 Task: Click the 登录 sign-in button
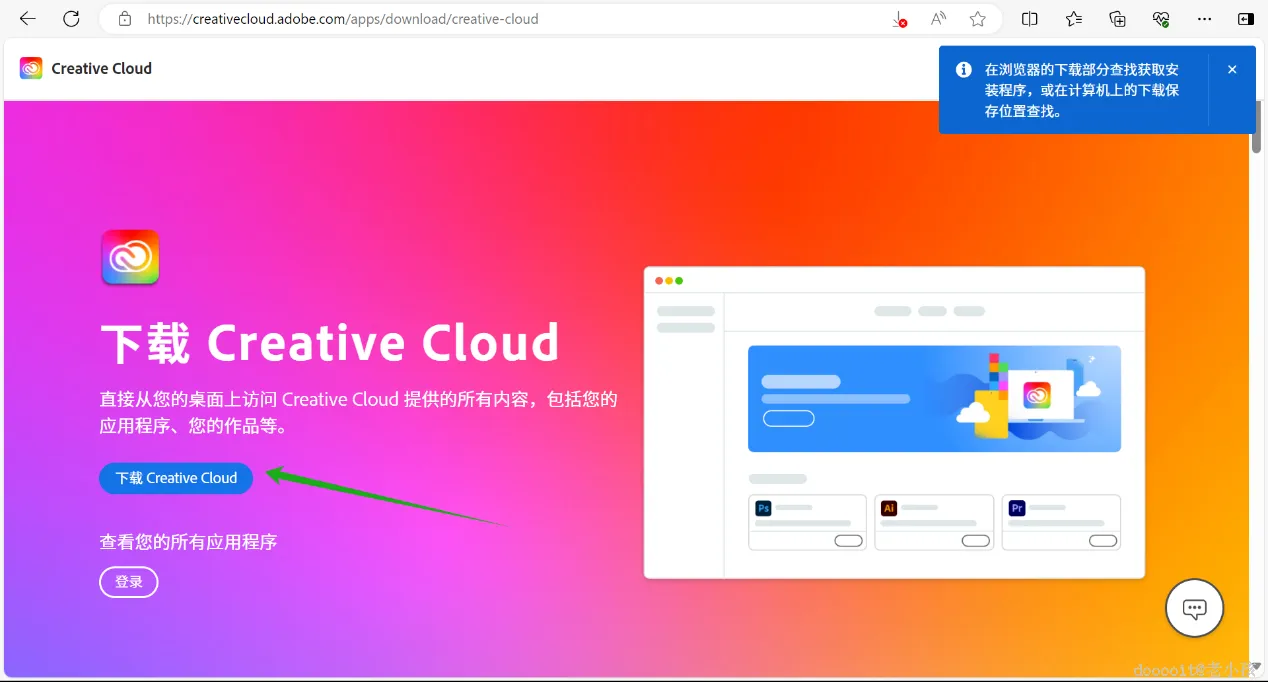pyautogui.click(x=129, y=582)
